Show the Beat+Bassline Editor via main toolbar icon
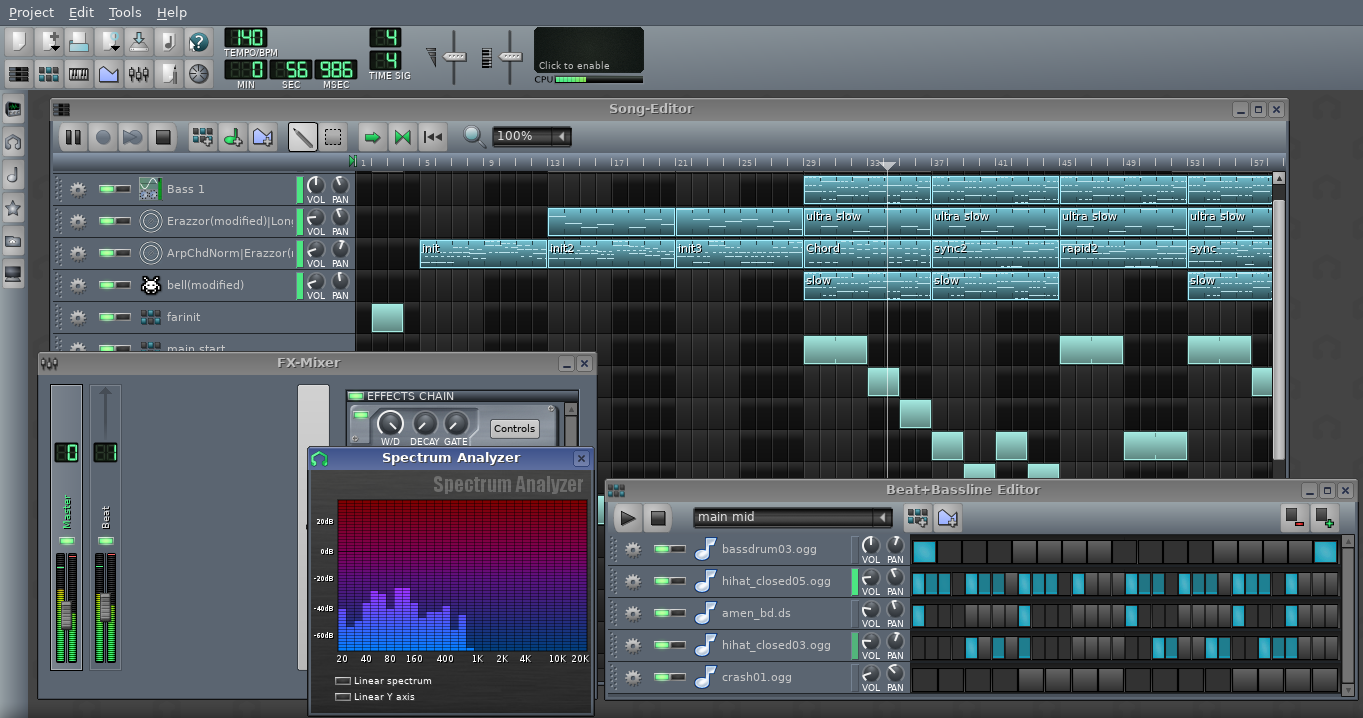The width and height of the screenshot is (1363, 718). (48, 73)
